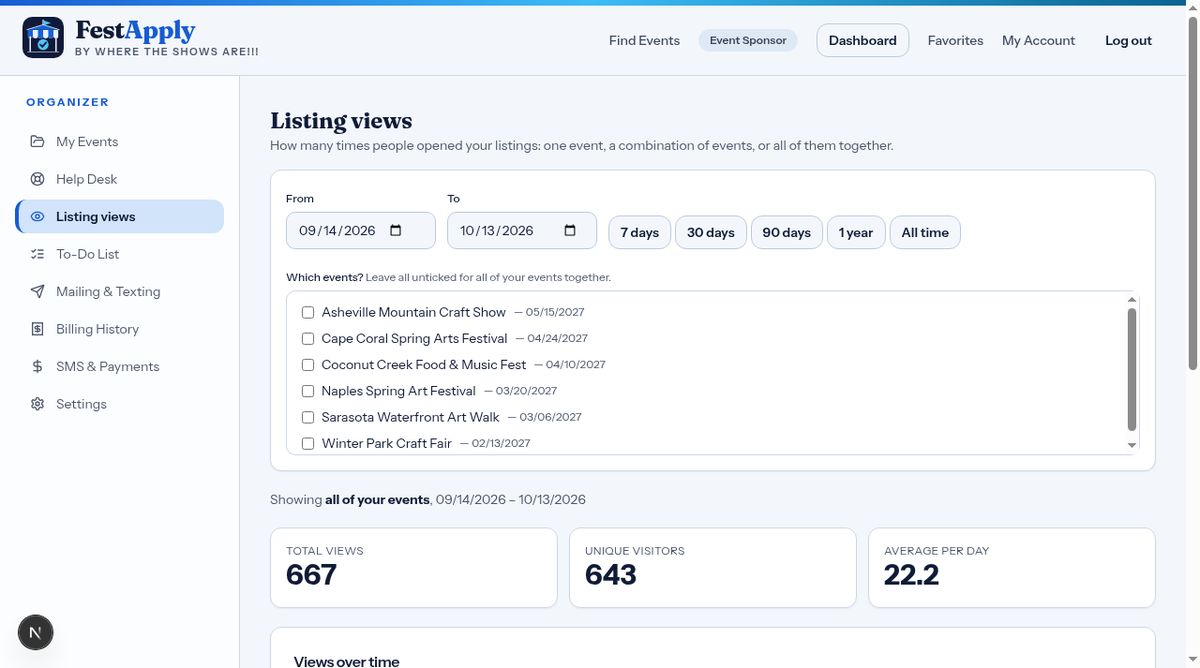Image resolution: width=1200 pixels, height=668 pixels.
Task: Tick the Cape Coral Spring Arts Festival checkbox
Action: pyautogui.click(x=308, y=338)
